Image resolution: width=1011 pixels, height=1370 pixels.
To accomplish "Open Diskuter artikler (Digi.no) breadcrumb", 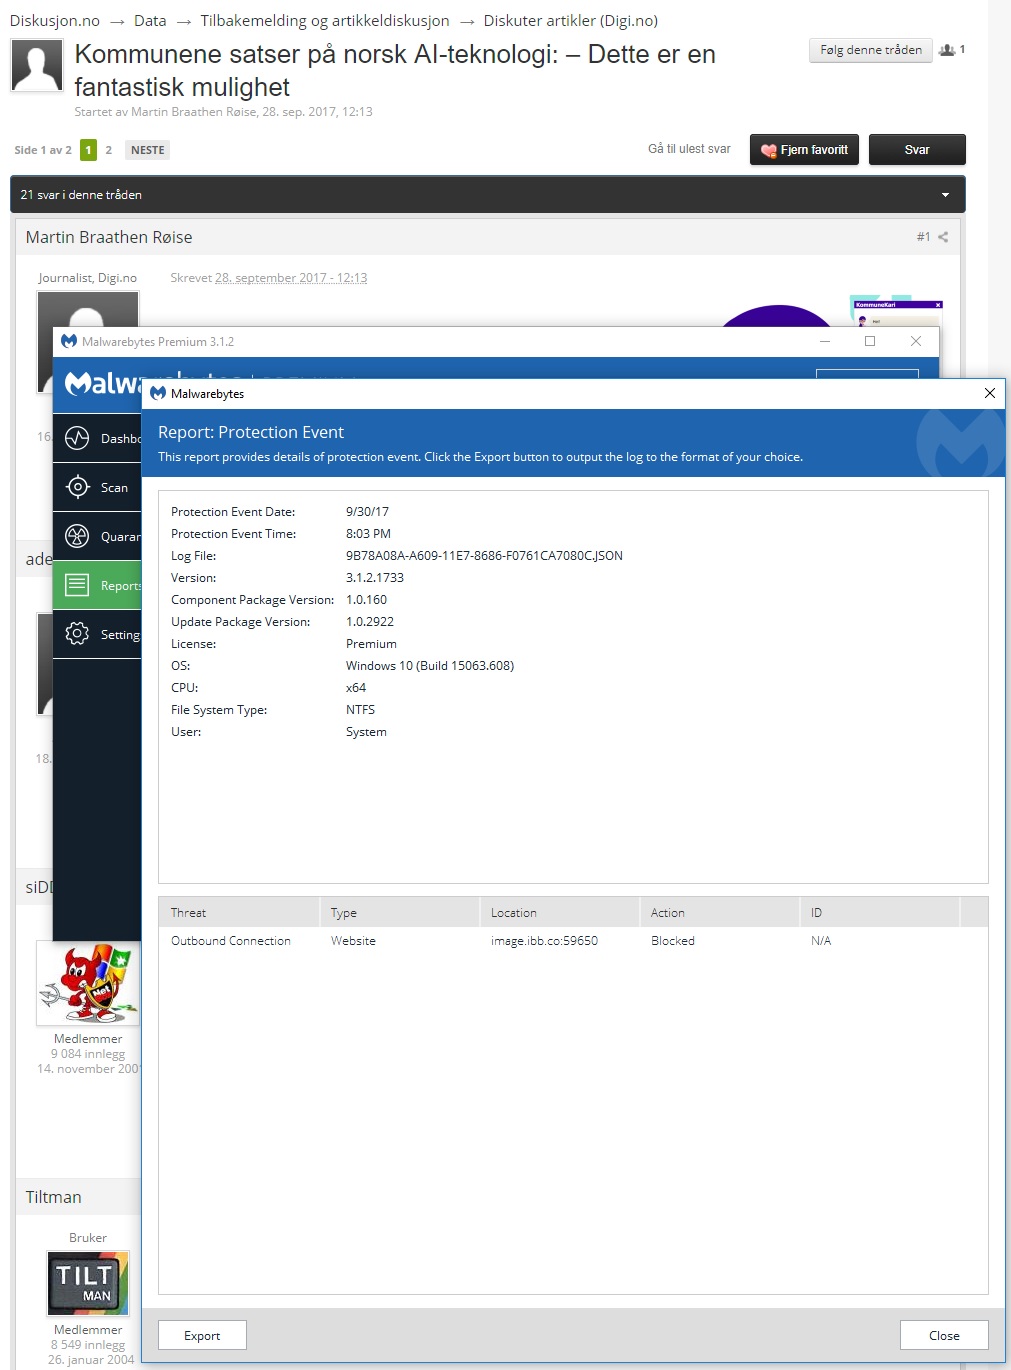I will pos(571,21).
